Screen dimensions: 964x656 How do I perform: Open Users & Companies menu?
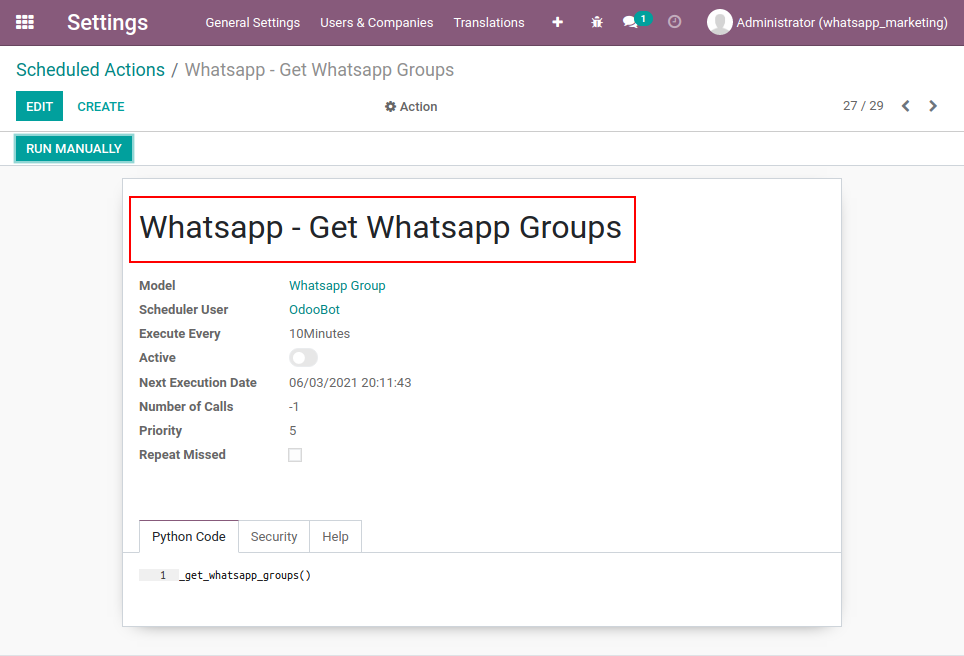(x=376, y=22)
